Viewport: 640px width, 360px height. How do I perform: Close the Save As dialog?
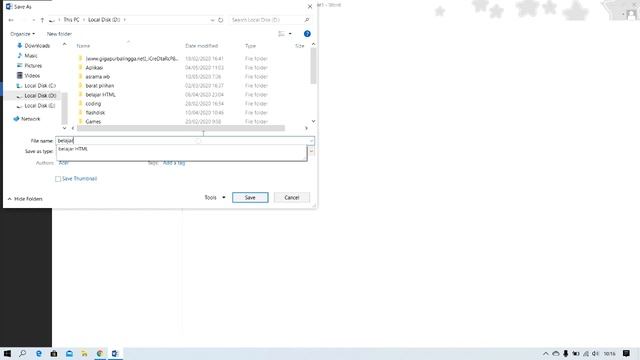[310, 7]
